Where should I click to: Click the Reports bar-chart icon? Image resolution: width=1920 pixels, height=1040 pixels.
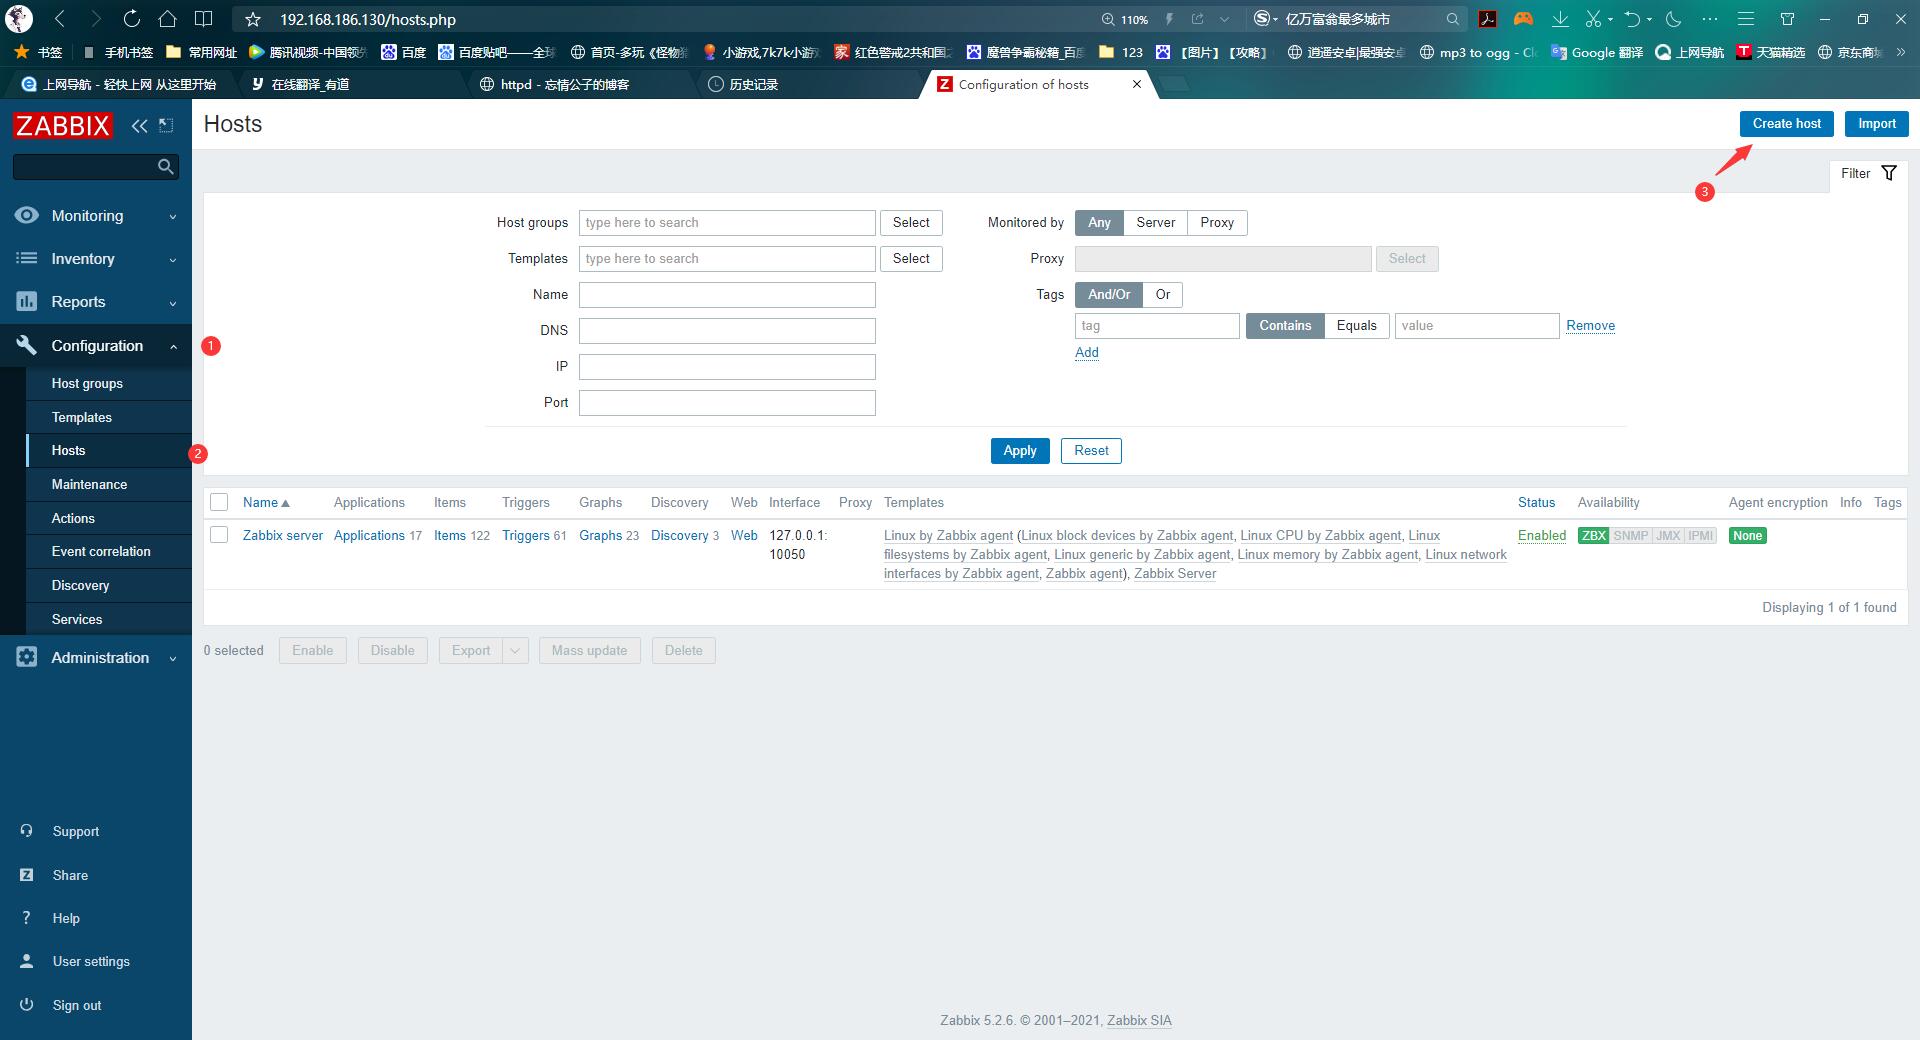27,301
